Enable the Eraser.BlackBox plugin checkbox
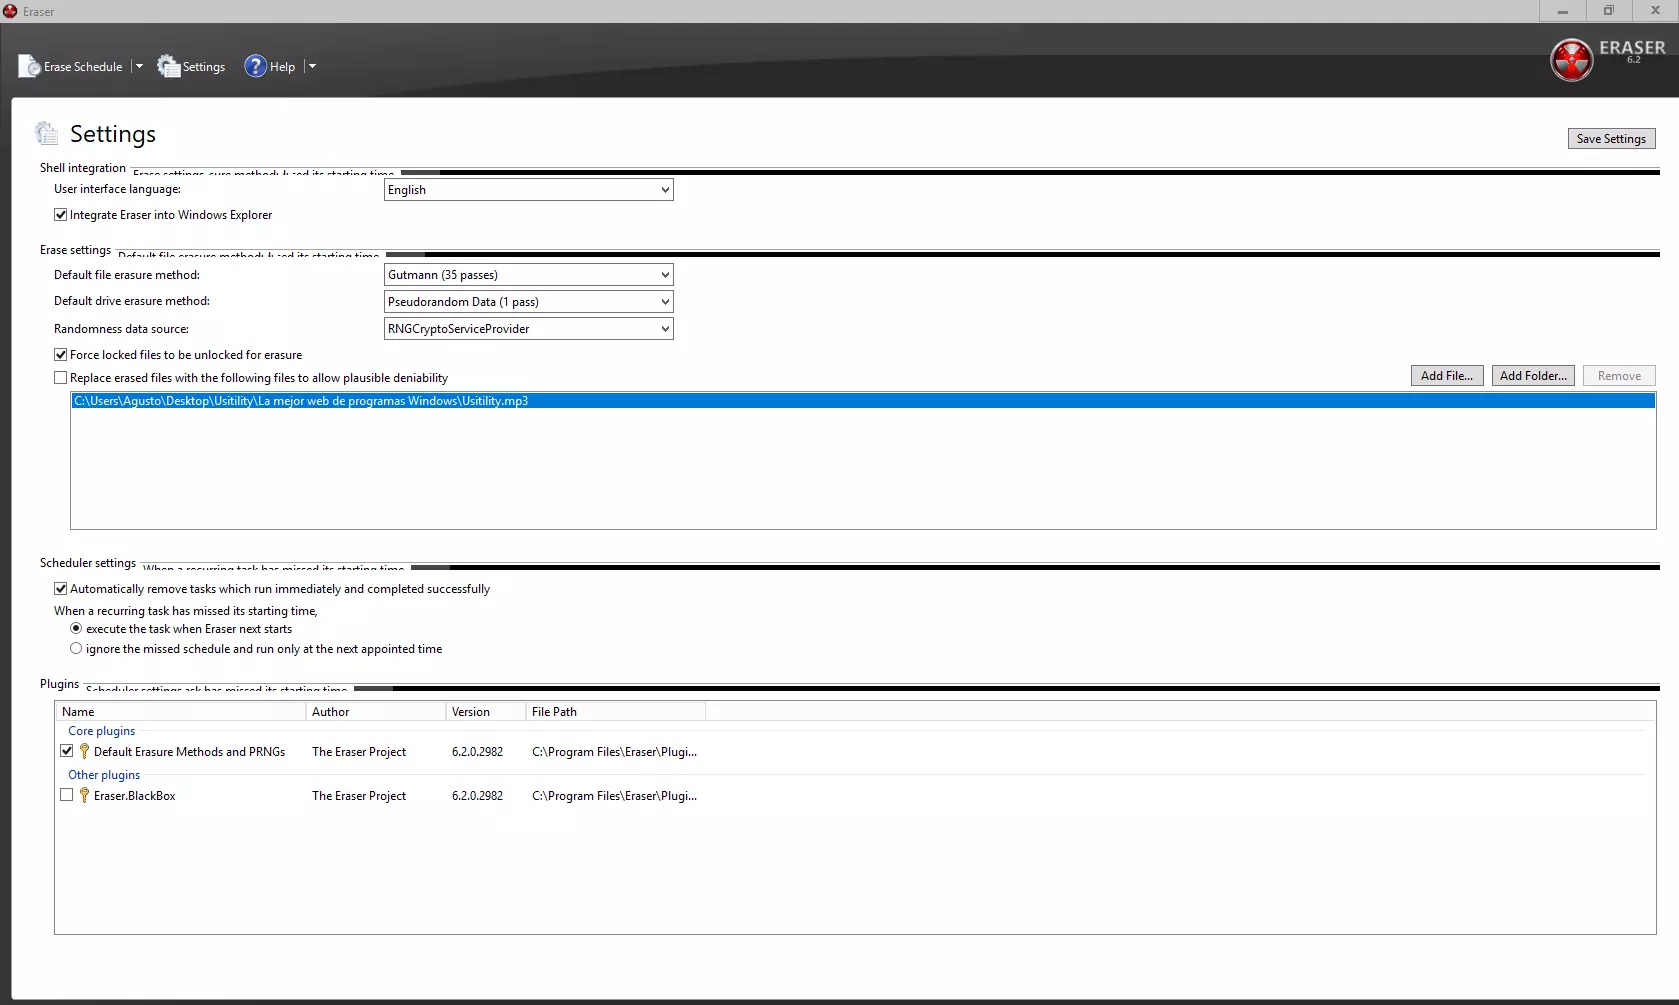1679x1005 pixels. (x=67, y=795)
